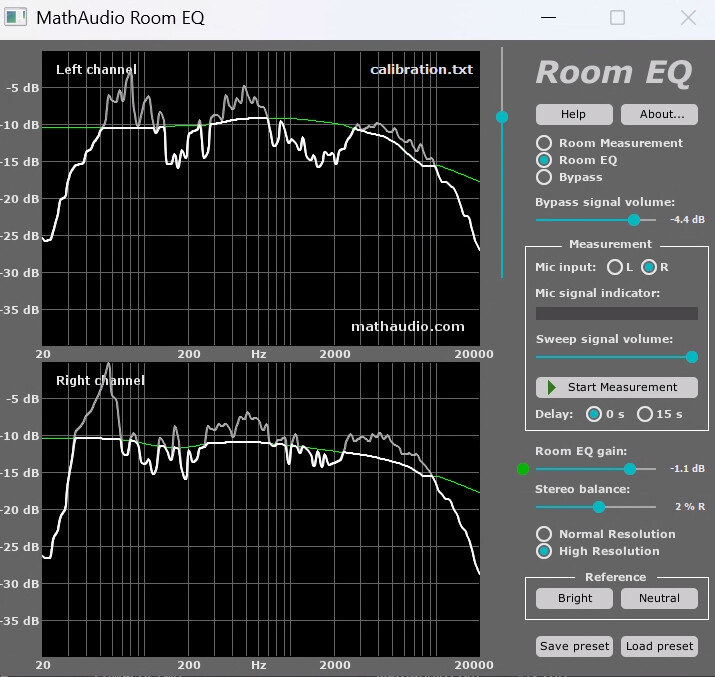Maximize the MathAudio Room EQ window
This screenshot has width=715, height=677.
pyautogui.click(x=617, y=18)
